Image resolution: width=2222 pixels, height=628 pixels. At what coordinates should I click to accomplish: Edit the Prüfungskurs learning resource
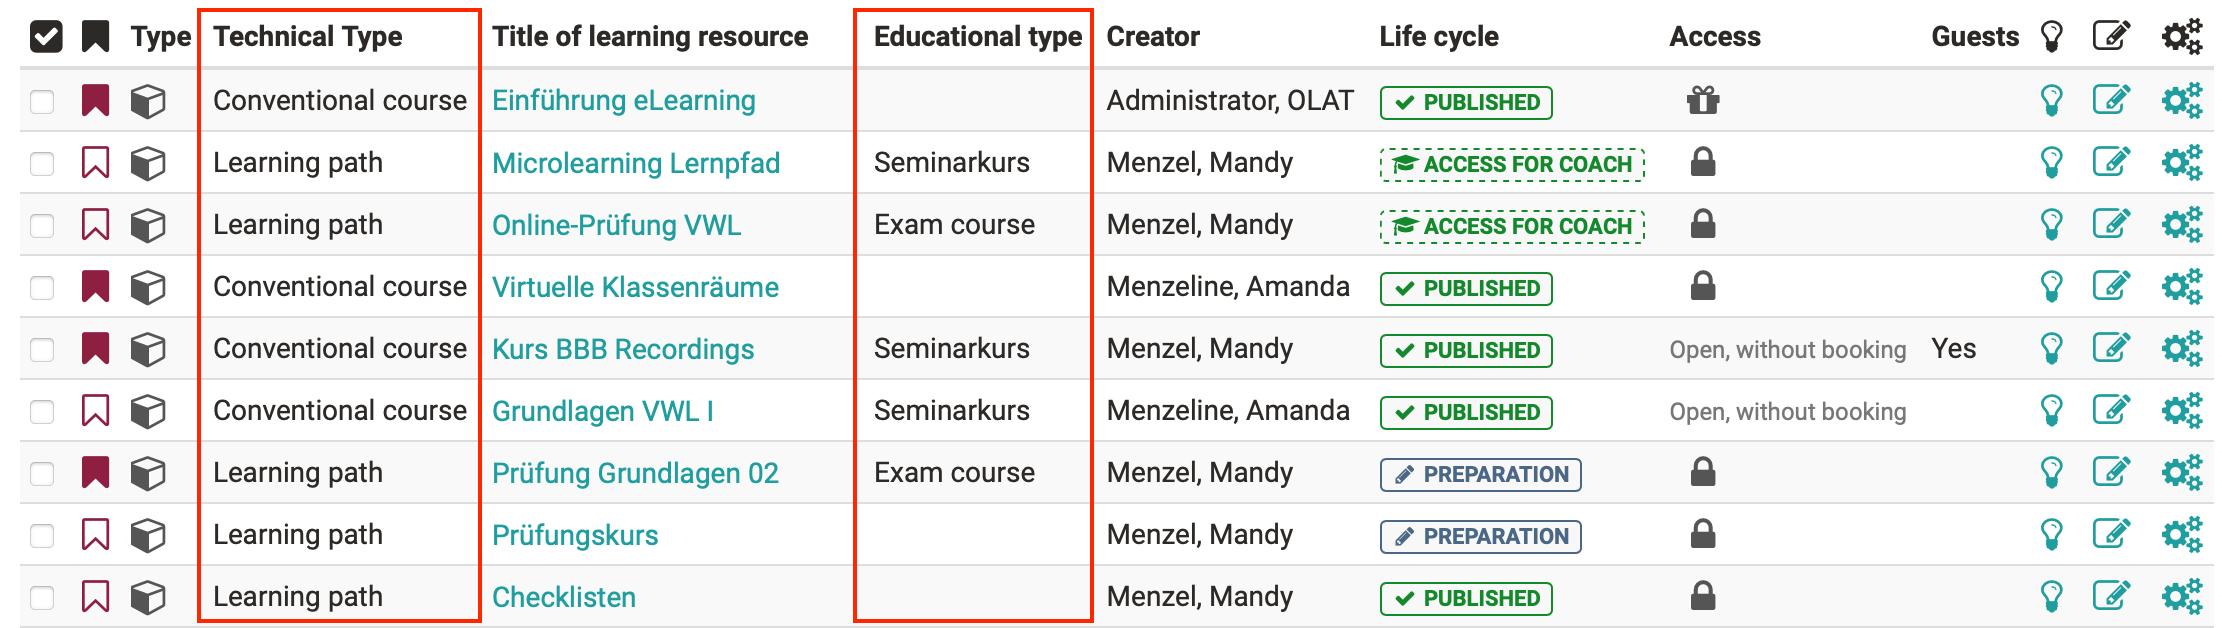pyautogui.click(x=2111, y=535)
